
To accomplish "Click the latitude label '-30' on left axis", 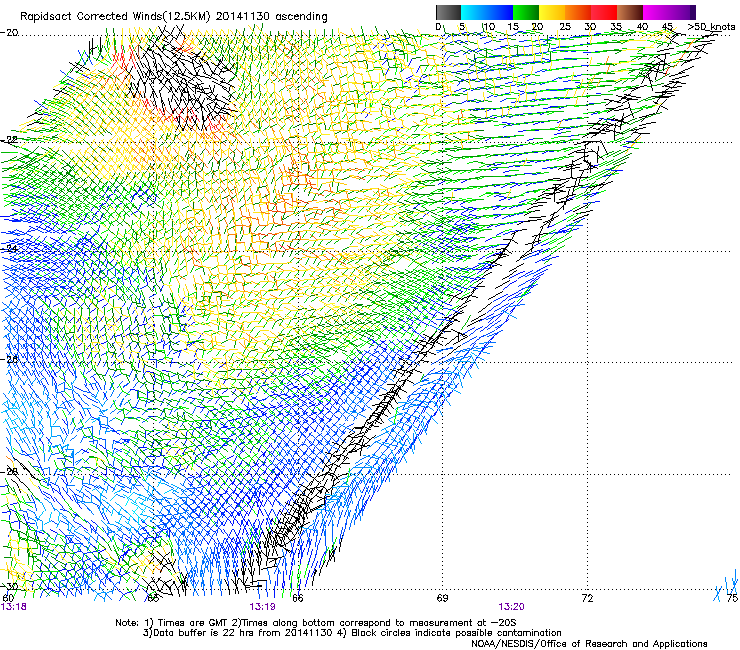I will 9,586.
